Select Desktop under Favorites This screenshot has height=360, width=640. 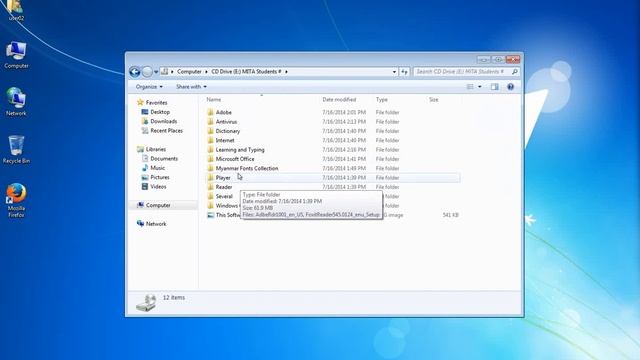pos(160,112)
